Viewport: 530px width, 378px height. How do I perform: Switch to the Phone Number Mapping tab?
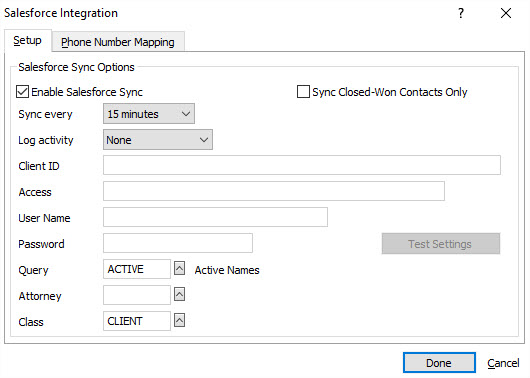[118, 42]
